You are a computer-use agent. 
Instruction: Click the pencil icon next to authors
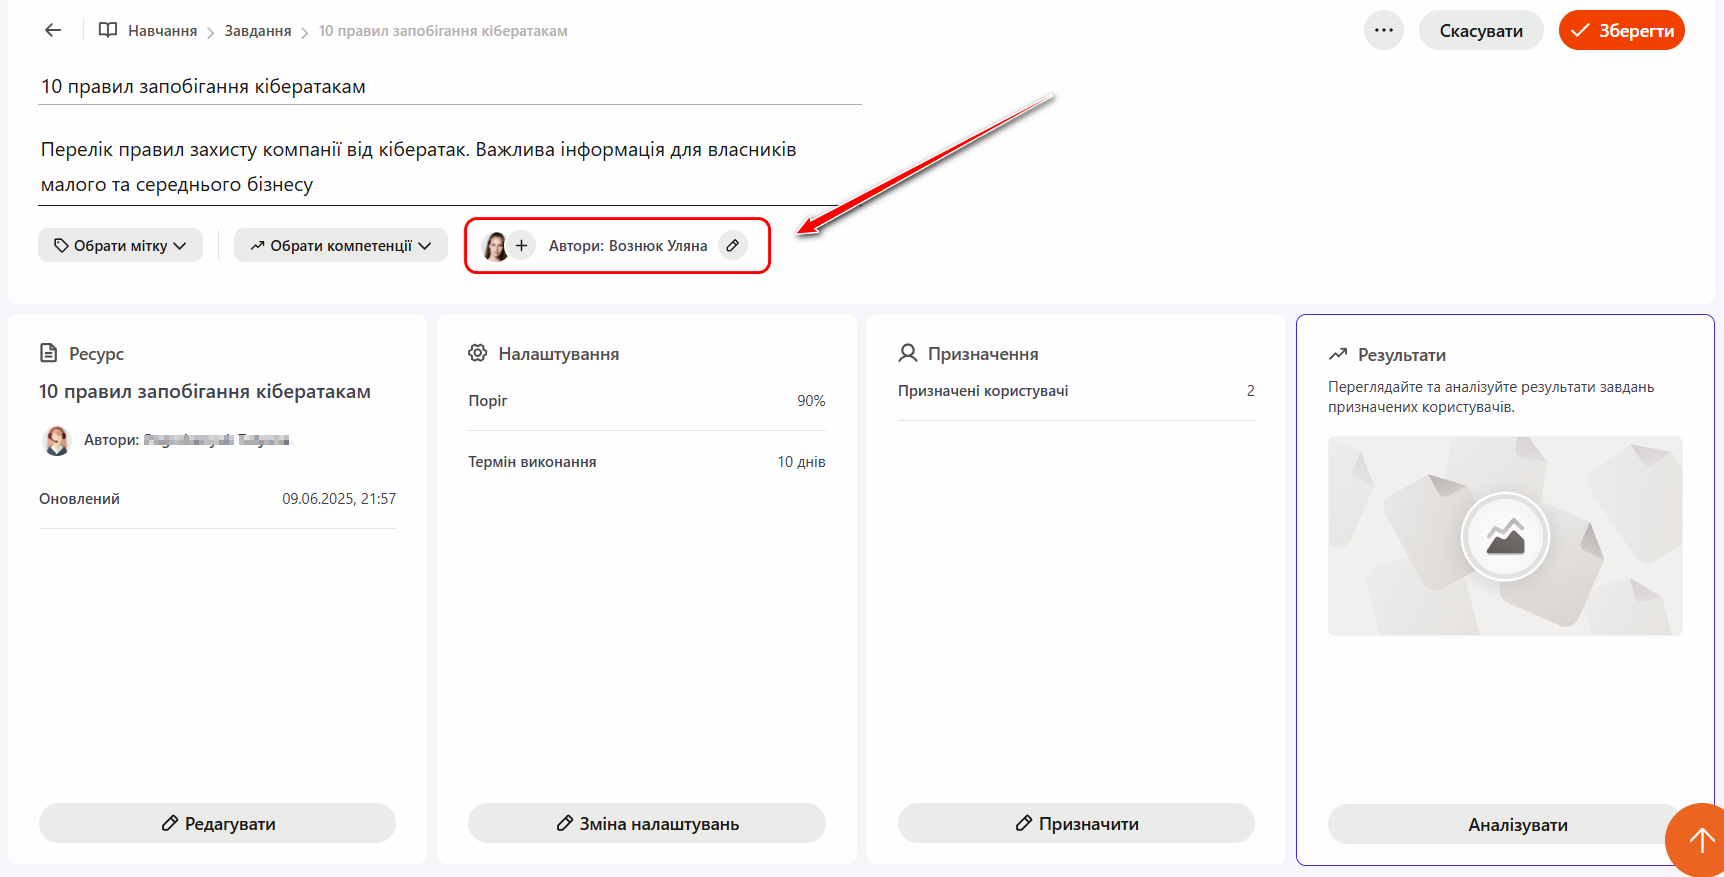pyautogui.click(x=733, y=246)
